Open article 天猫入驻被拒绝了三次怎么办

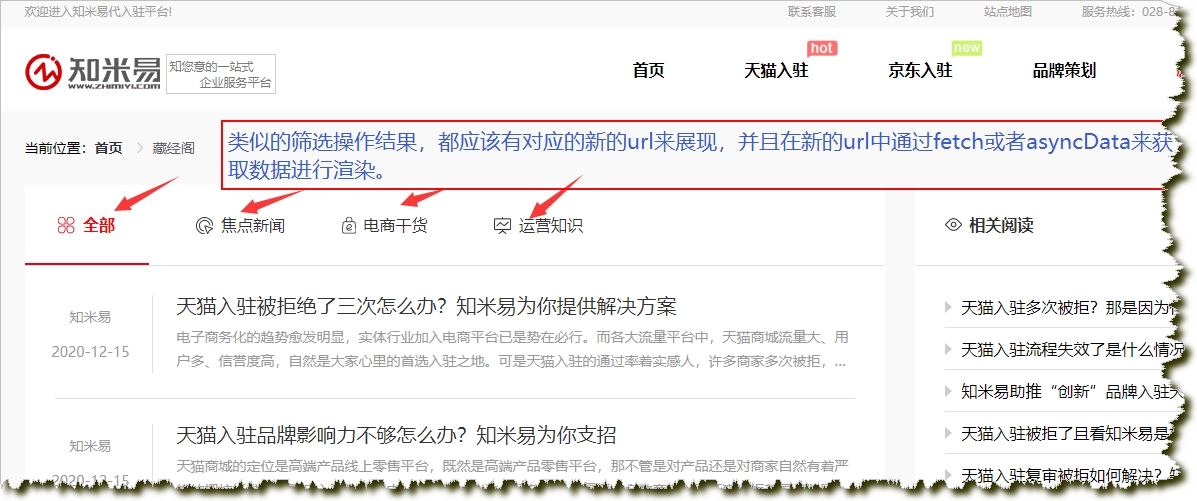427,306
